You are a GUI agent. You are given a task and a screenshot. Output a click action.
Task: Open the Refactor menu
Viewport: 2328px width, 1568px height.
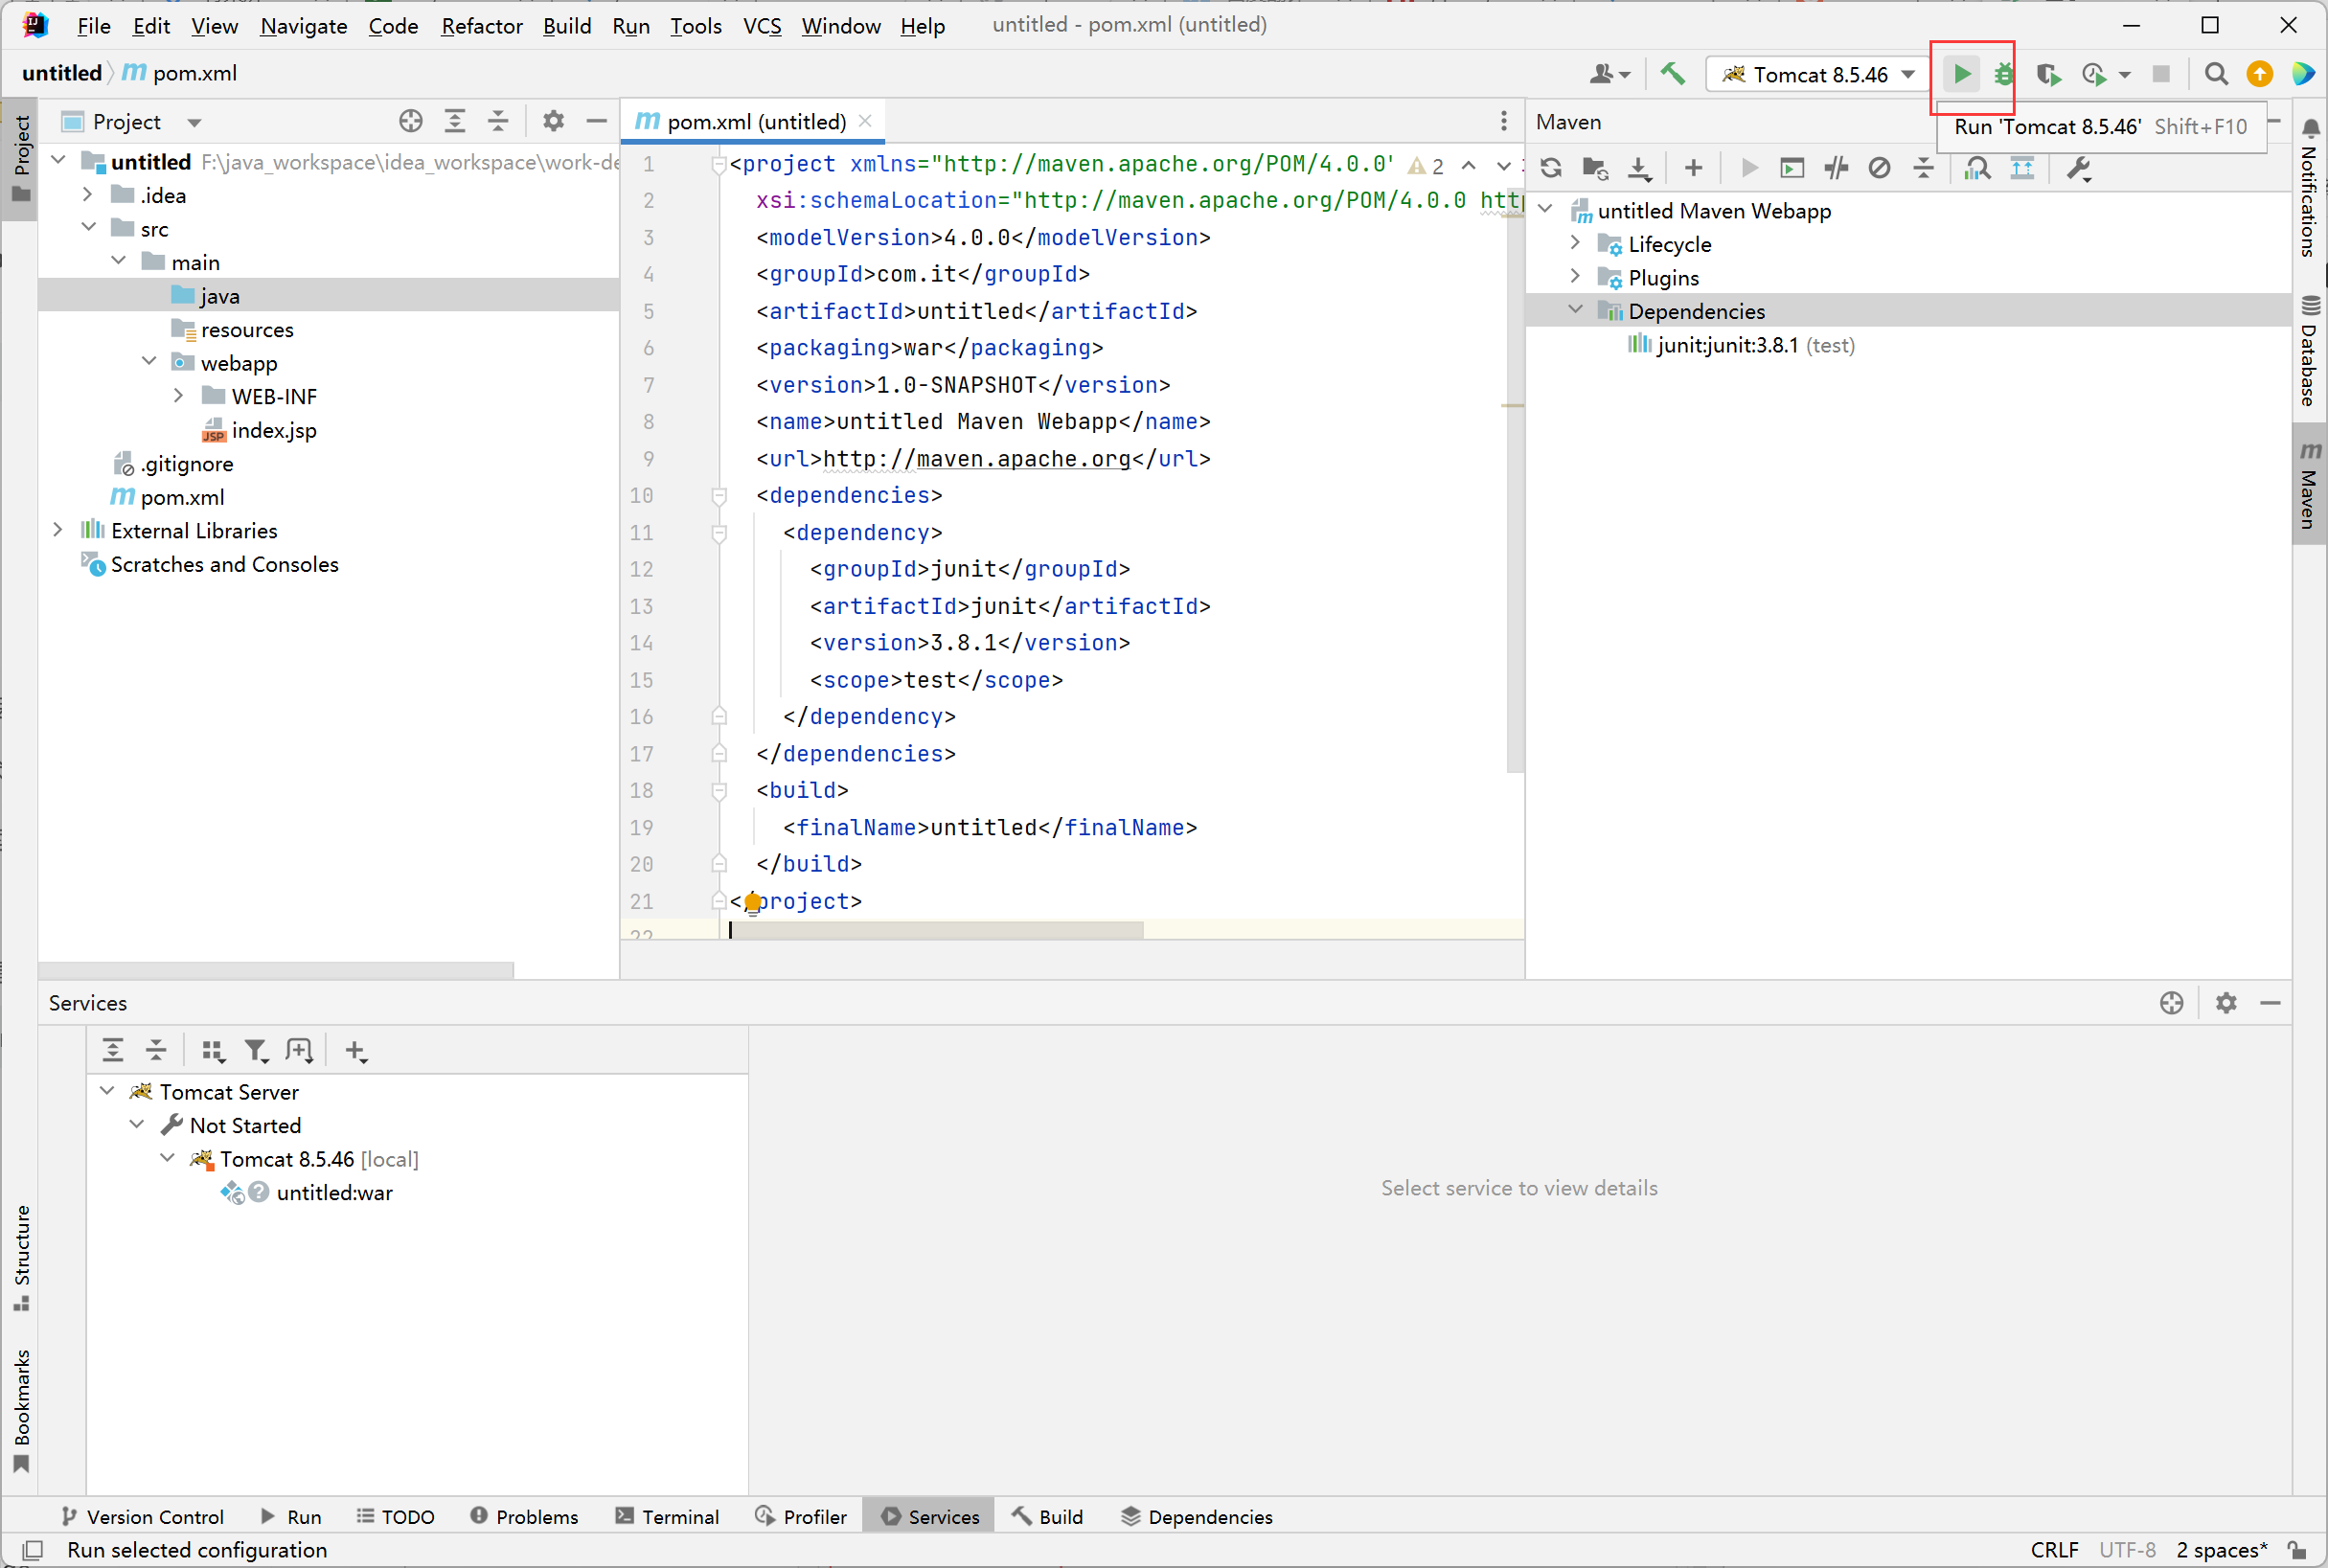point(481,25)
